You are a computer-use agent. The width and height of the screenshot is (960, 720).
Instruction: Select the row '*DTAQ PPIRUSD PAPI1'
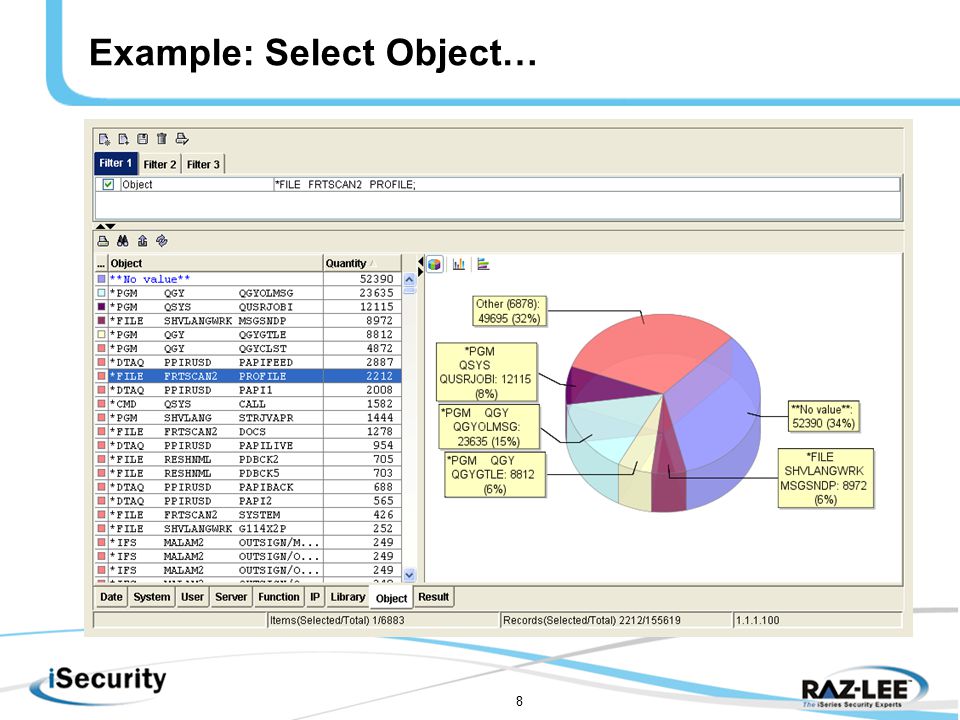point(248,390)
